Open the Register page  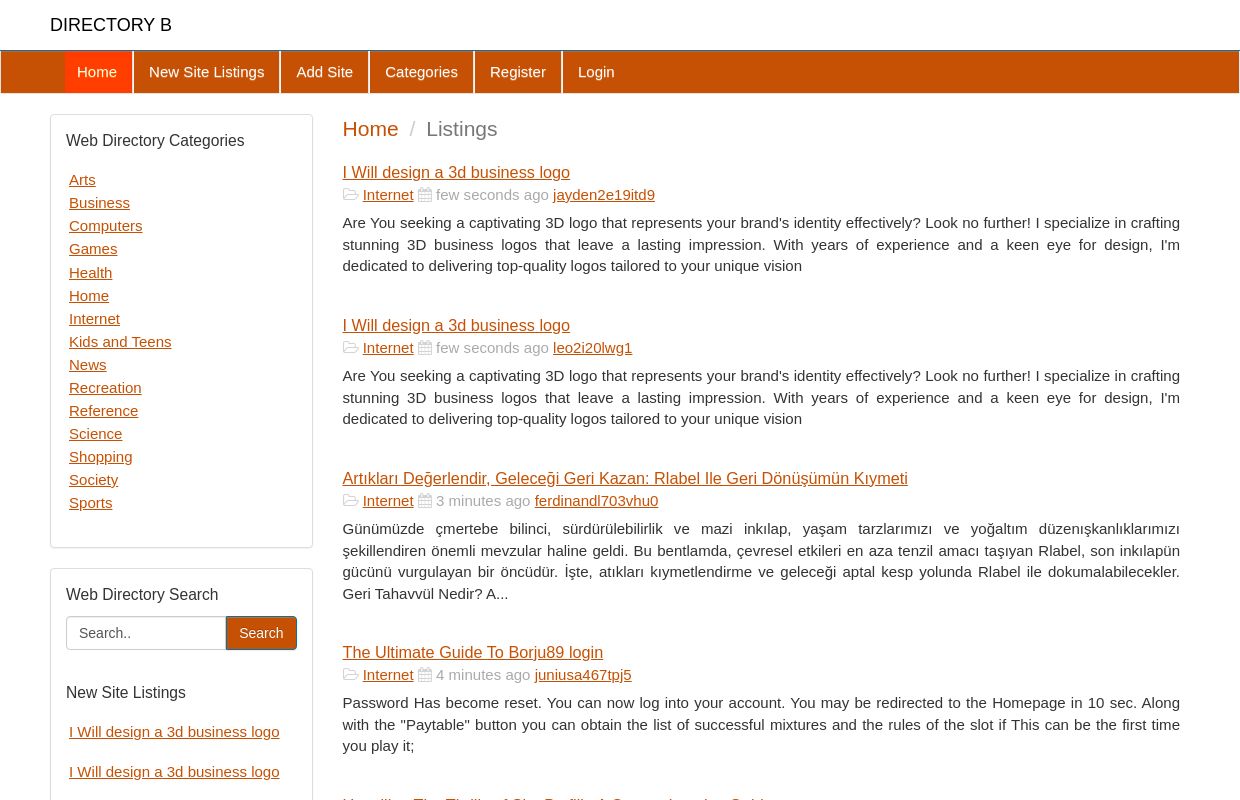click(517, 72)
